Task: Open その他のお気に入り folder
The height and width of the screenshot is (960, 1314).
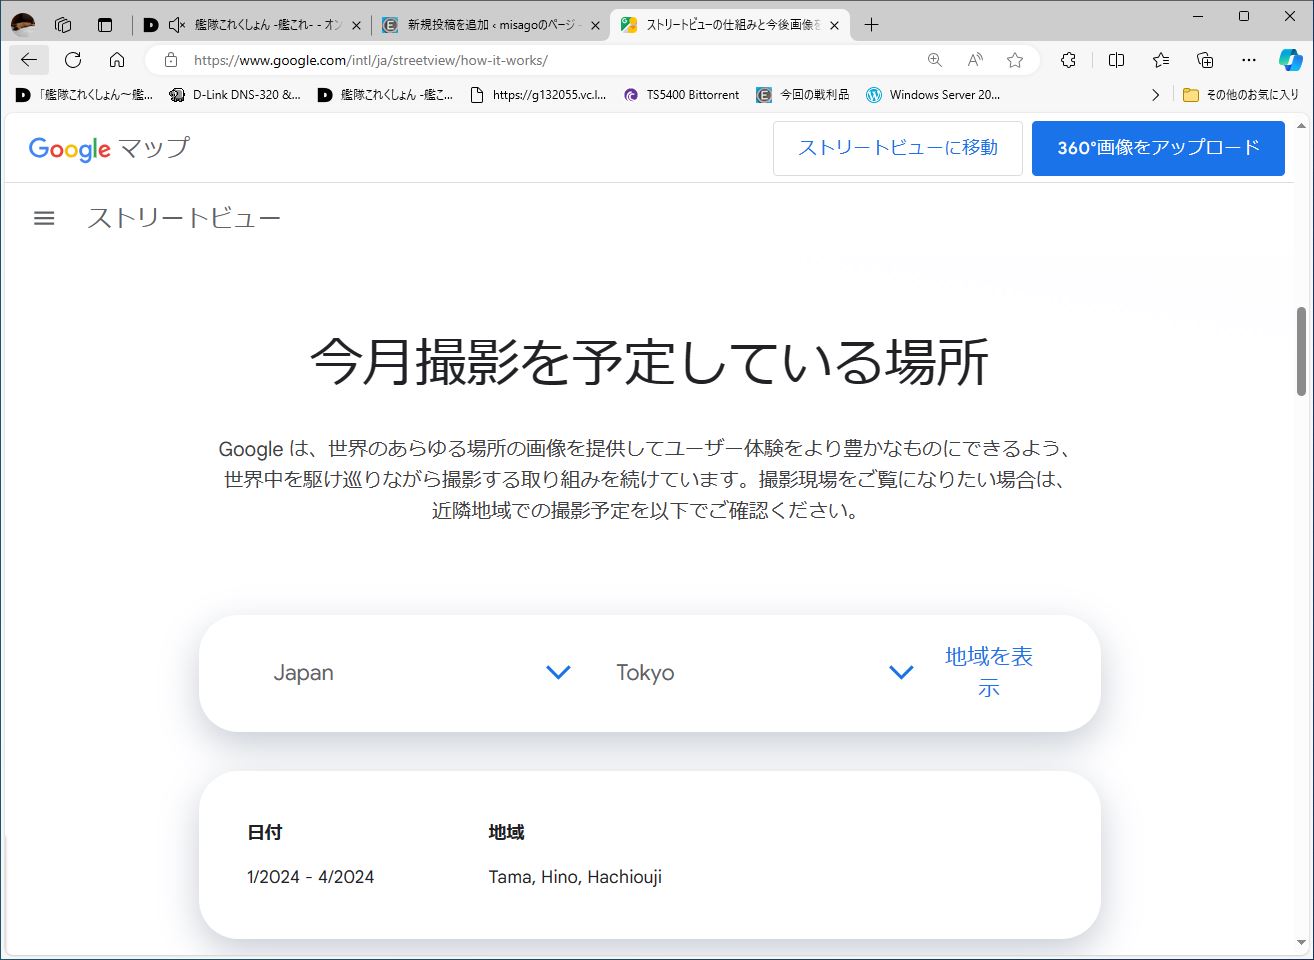Action: coord(1240,95)
